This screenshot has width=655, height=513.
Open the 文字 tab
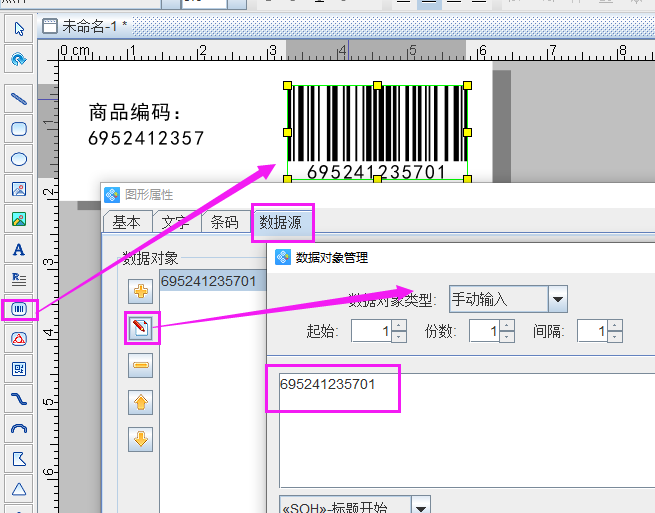pyautogui.click(x=175, y=222)
